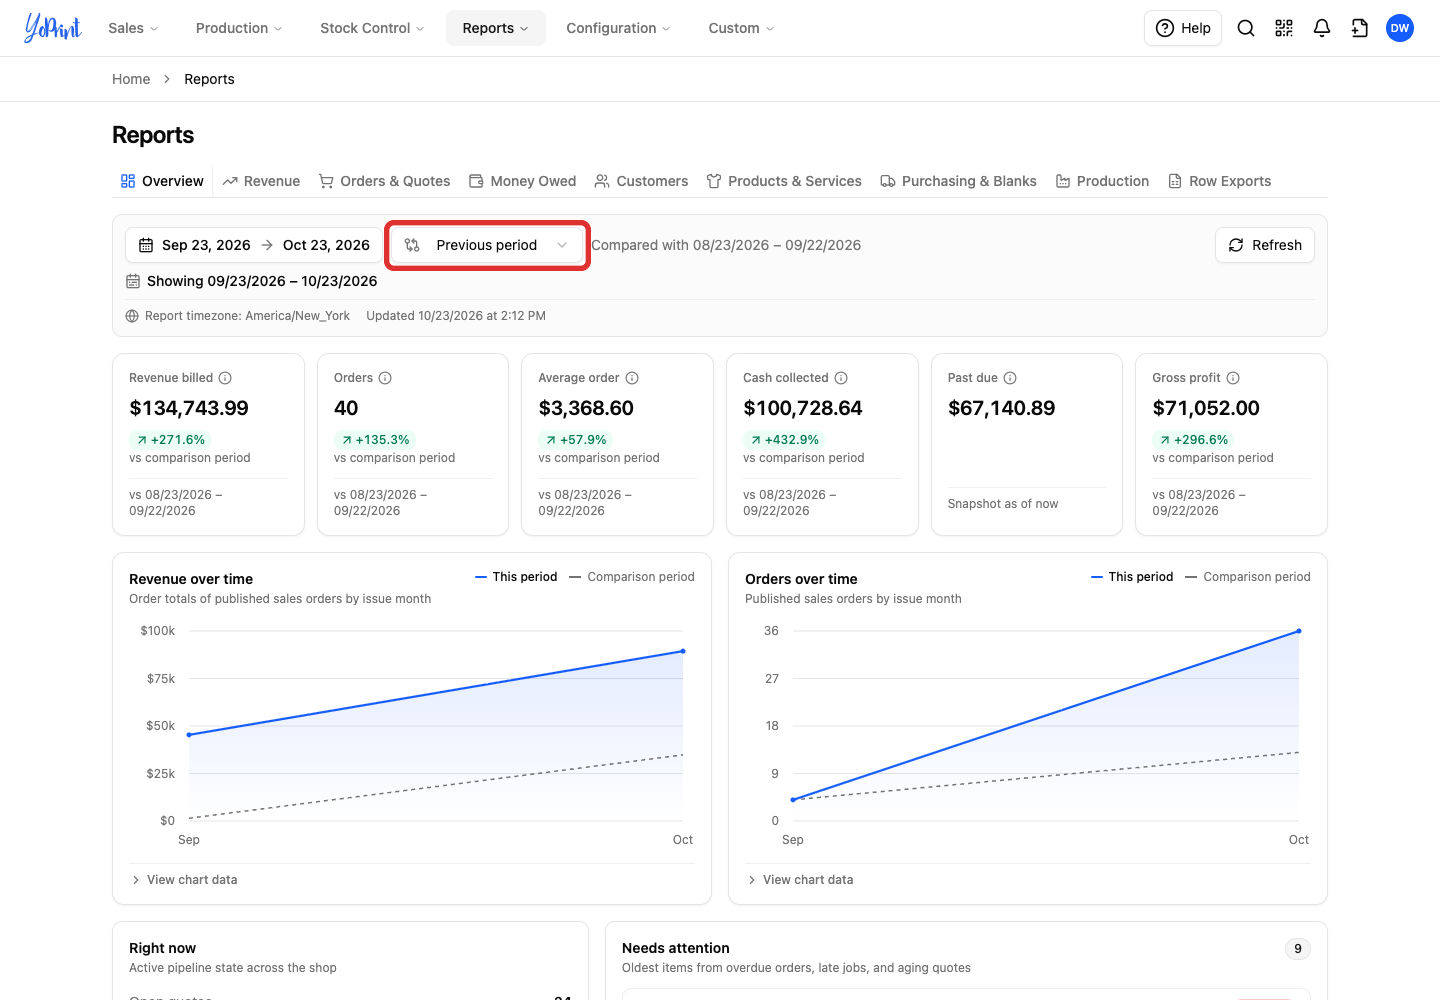
Task: Switch to the Revenue tab
Action: [x=261, y=181]
